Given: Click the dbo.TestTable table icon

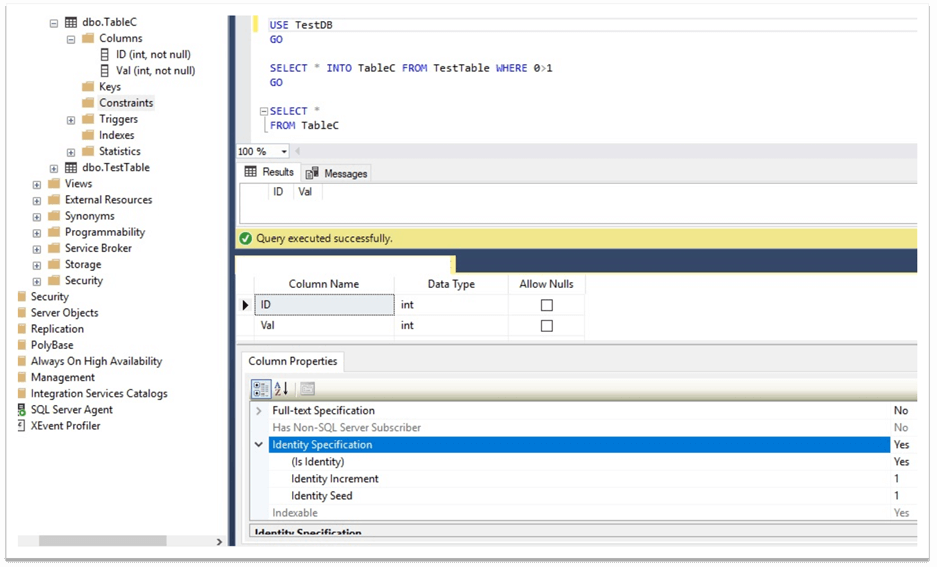Looking at the screenshot, I should pyautogui.click(x=71, y=168).
